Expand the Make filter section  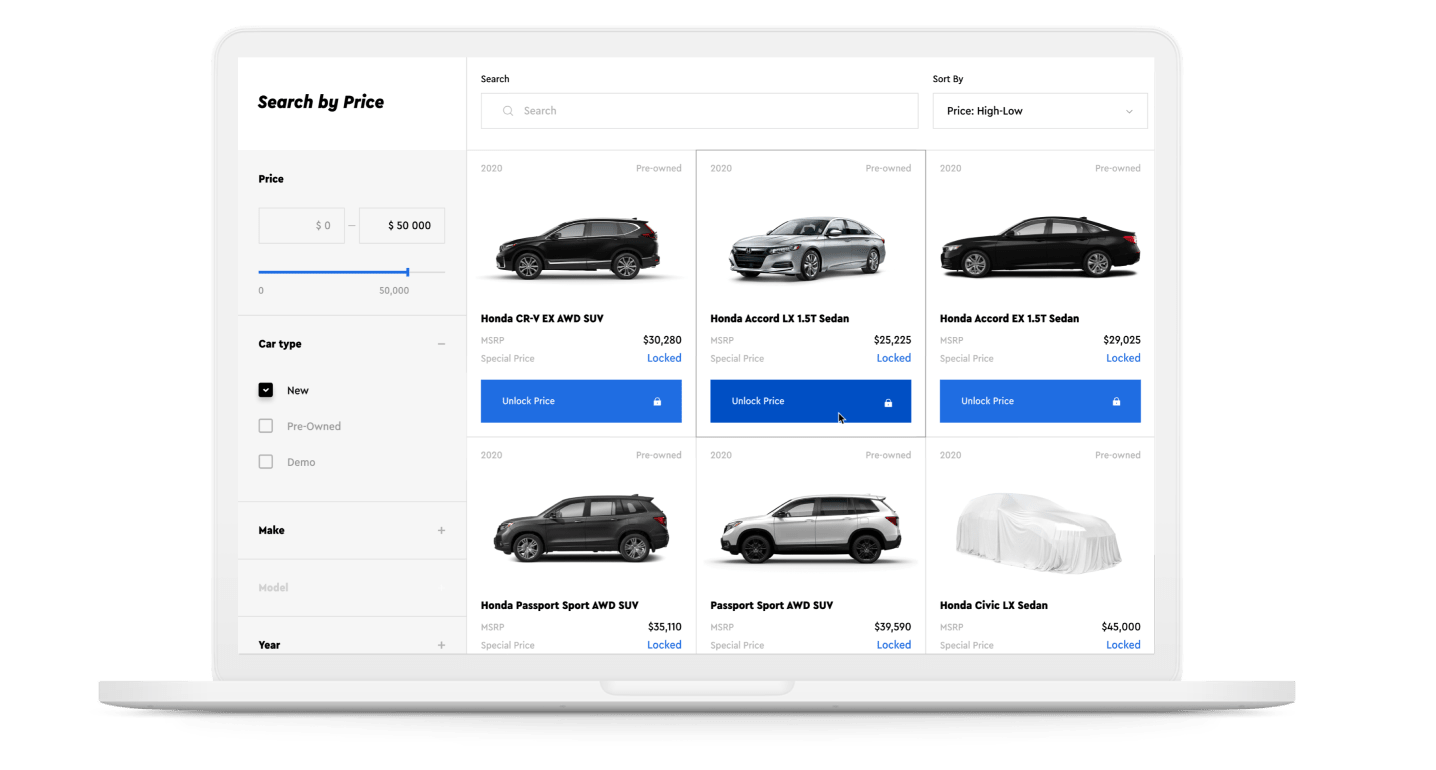tap(351, 530)
